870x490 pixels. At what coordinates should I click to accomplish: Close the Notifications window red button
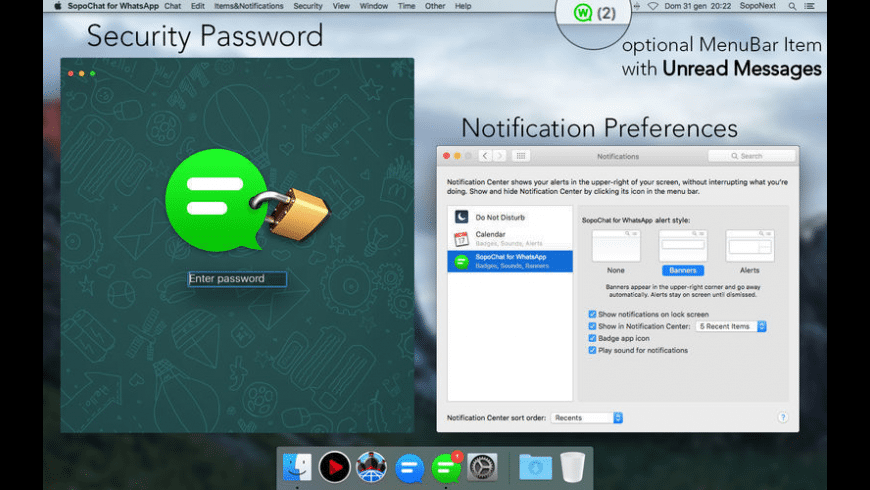(x=446, y=156)
